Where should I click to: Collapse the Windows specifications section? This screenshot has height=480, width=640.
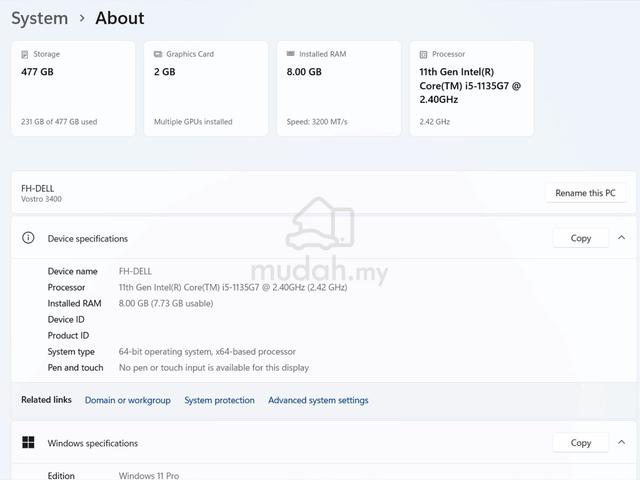621,442
